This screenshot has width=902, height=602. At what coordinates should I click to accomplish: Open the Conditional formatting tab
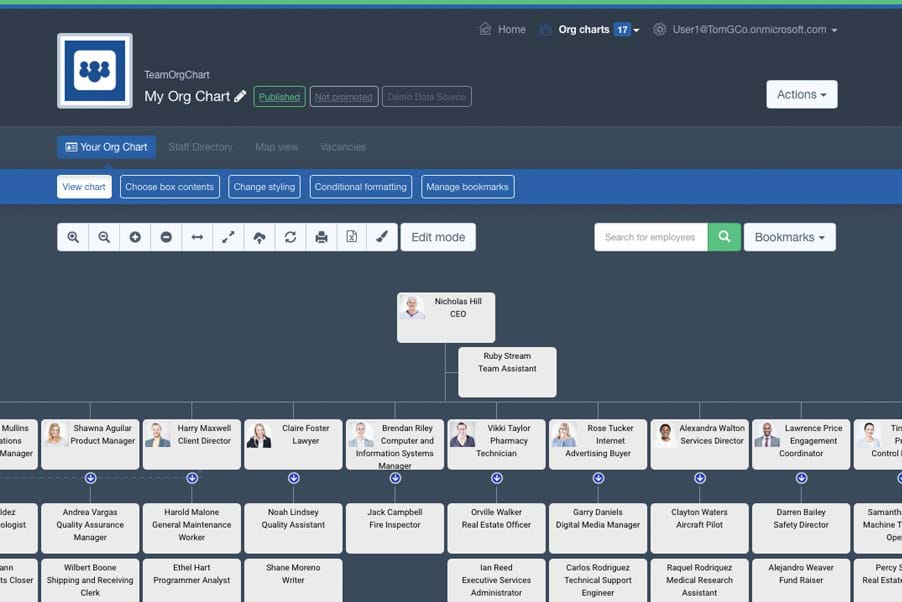coord(360,187)
